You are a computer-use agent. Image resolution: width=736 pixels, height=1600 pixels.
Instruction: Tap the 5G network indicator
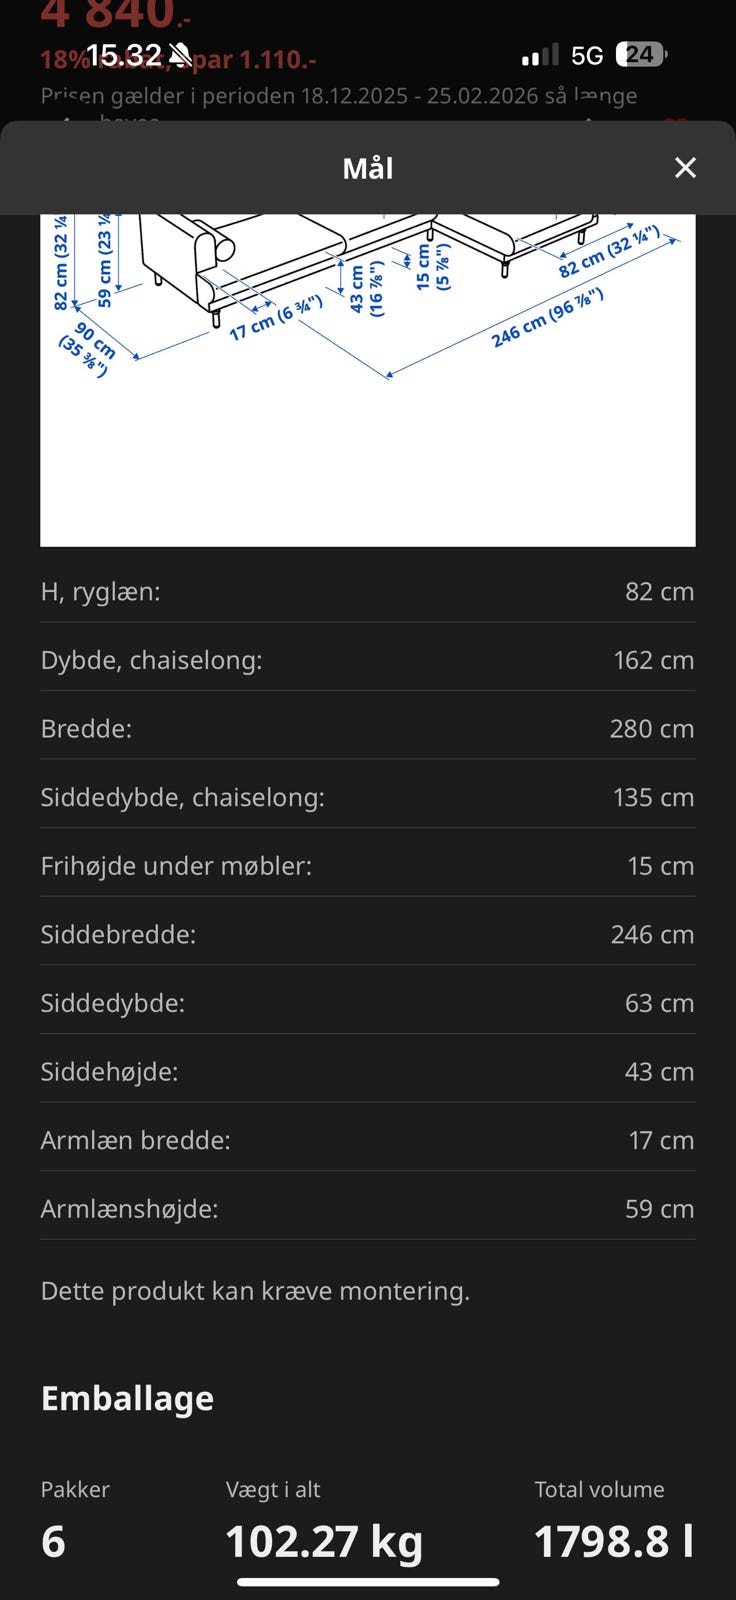pos(587,55)
